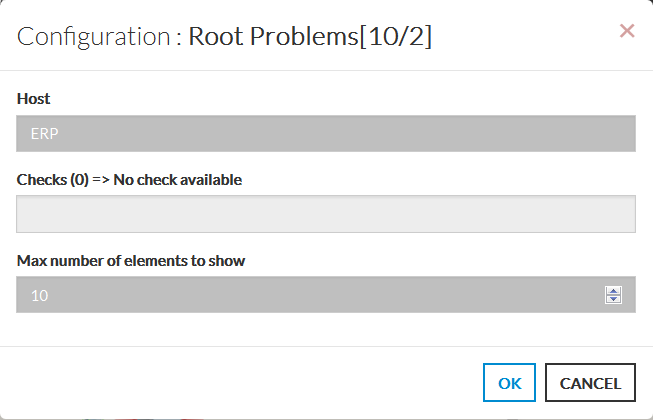Click the colon in the dialog title
This screenshot has width=653, height=420.
pos(179,38)
